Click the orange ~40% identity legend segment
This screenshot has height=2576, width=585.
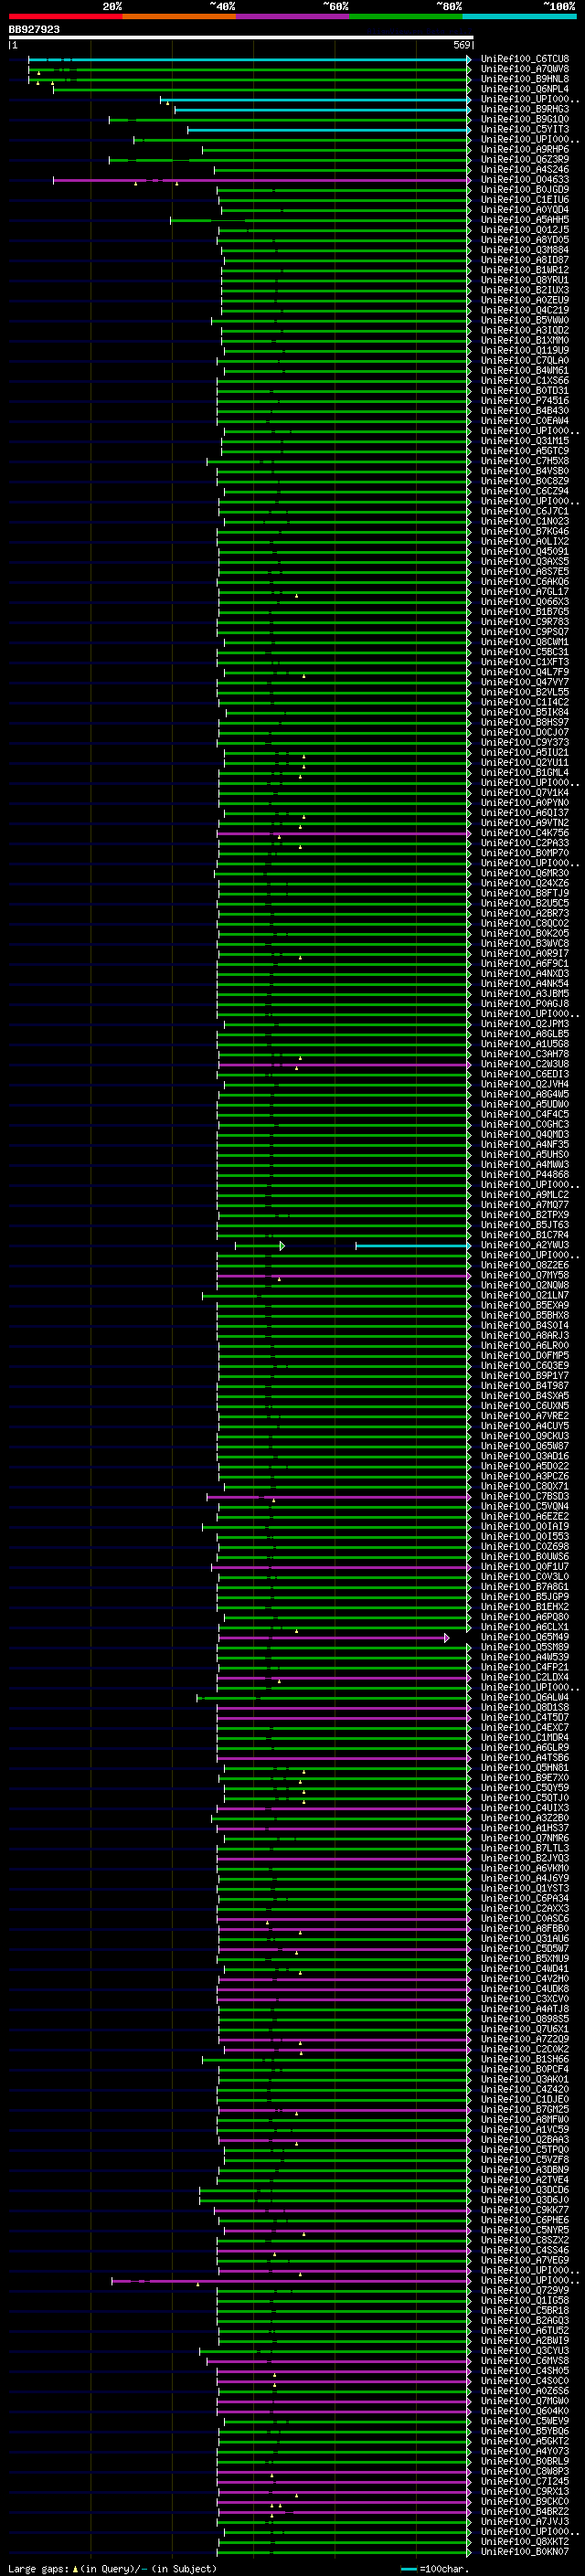pos(179,16)
